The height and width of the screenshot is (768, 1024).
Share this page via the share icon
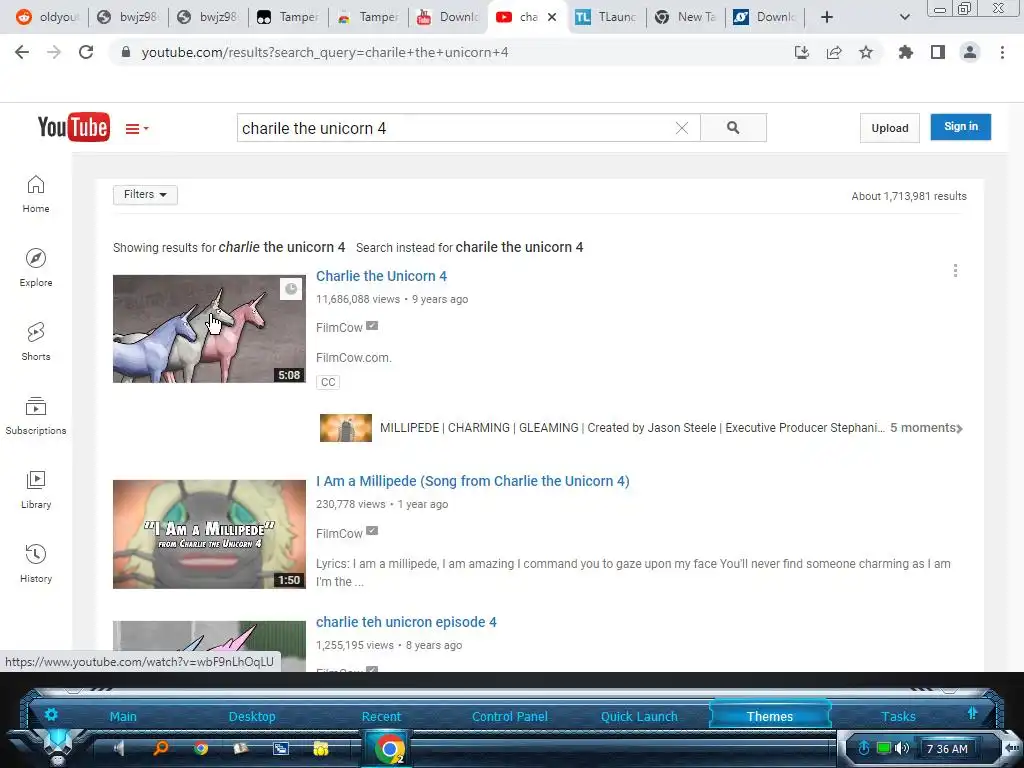point(834,52)
